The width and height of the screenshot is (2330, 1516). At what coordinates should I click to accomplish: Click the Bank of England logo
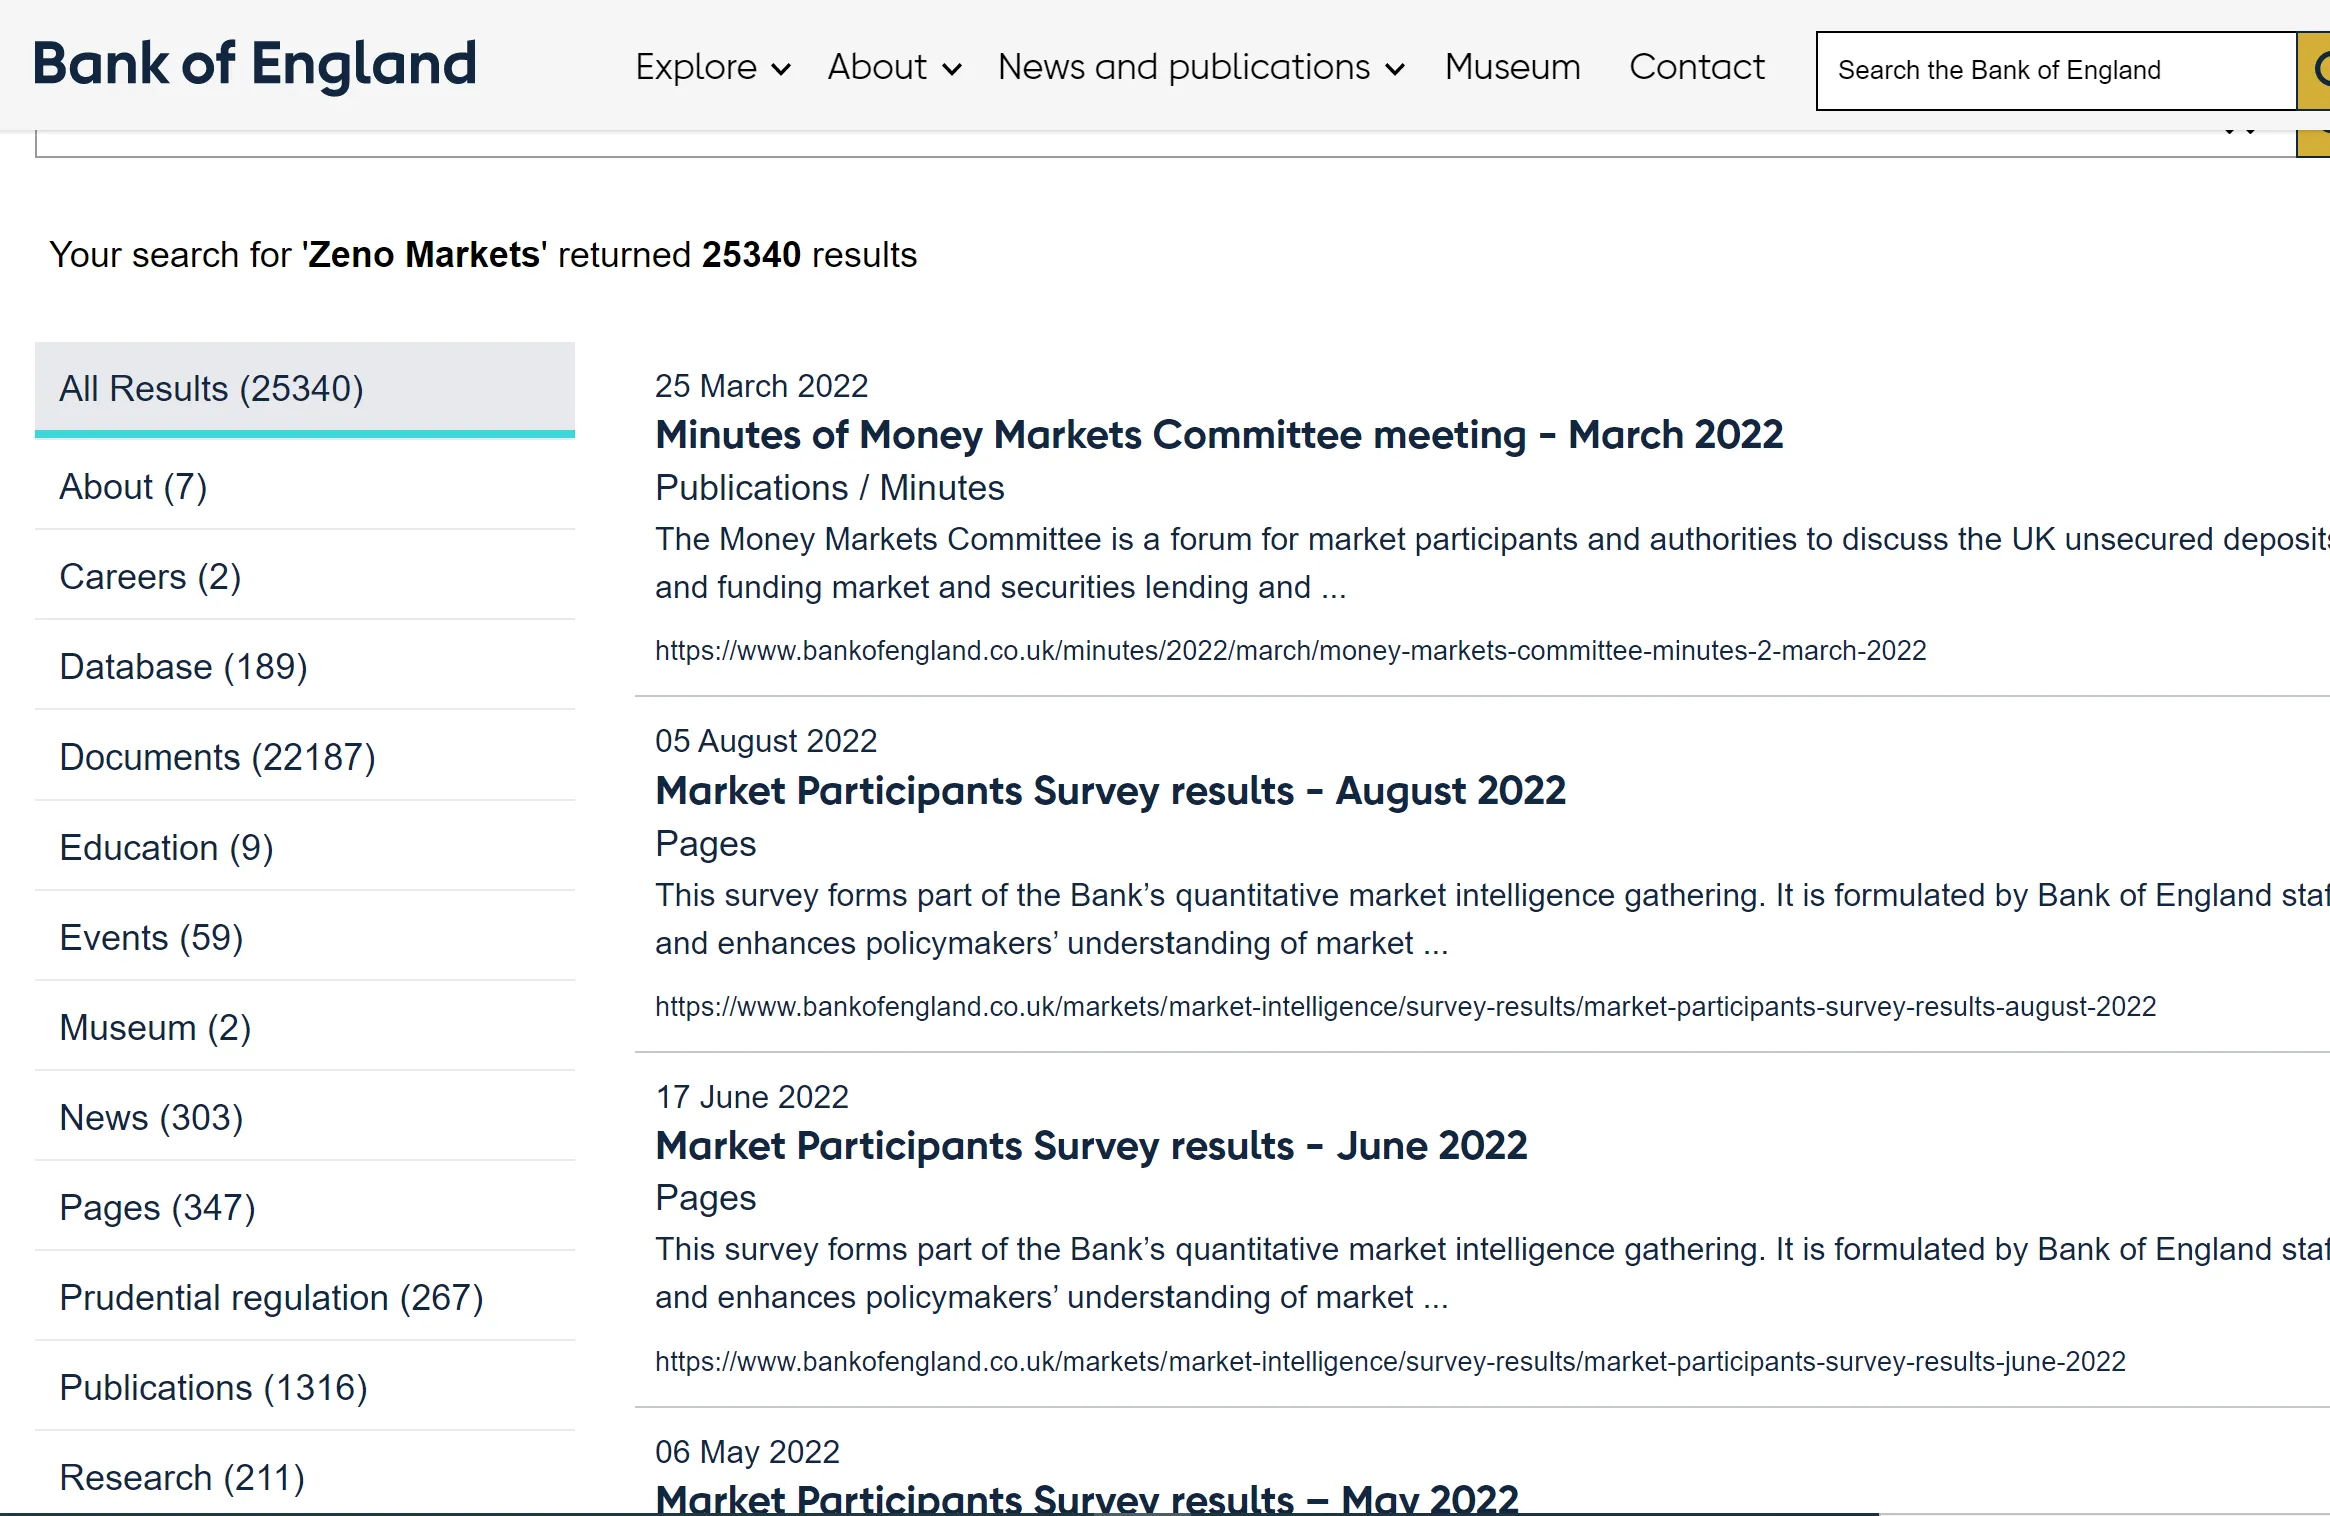coord(255,65)
